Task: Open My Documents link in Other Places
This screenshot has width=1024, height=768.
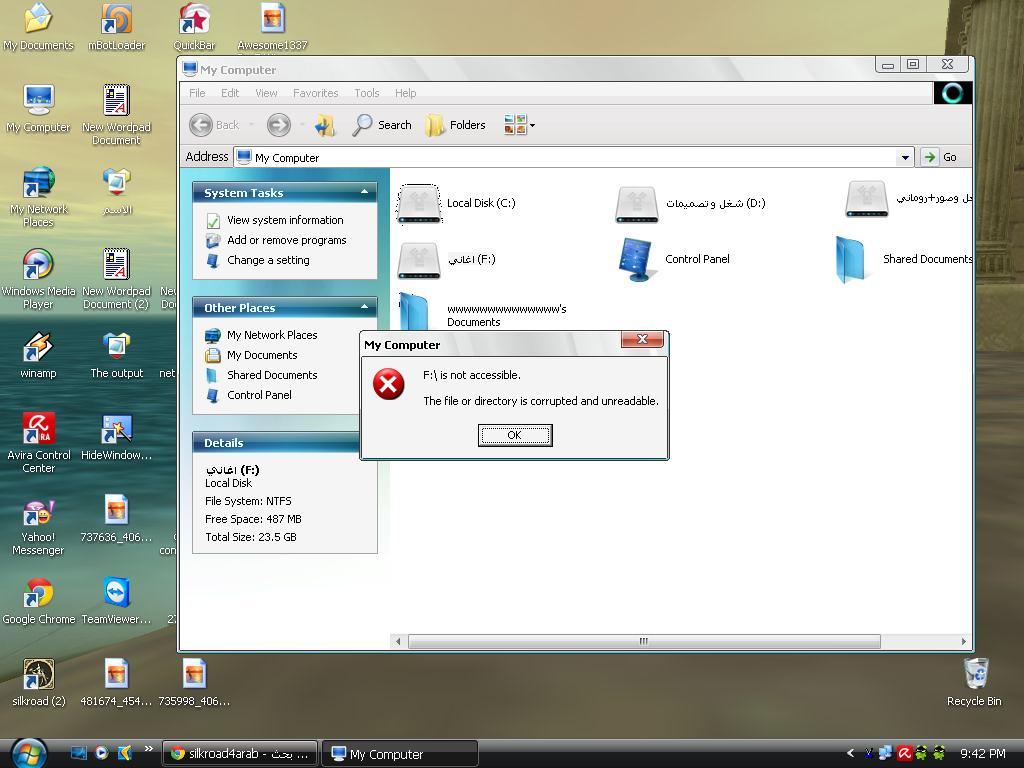Action: pos(262,355)
